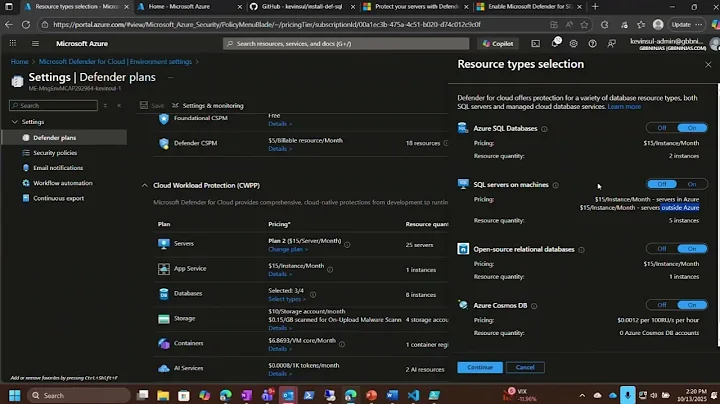Click the Databases plan icon
The width and height of the screenshot is (720, 404).
[x=163, y=294]
